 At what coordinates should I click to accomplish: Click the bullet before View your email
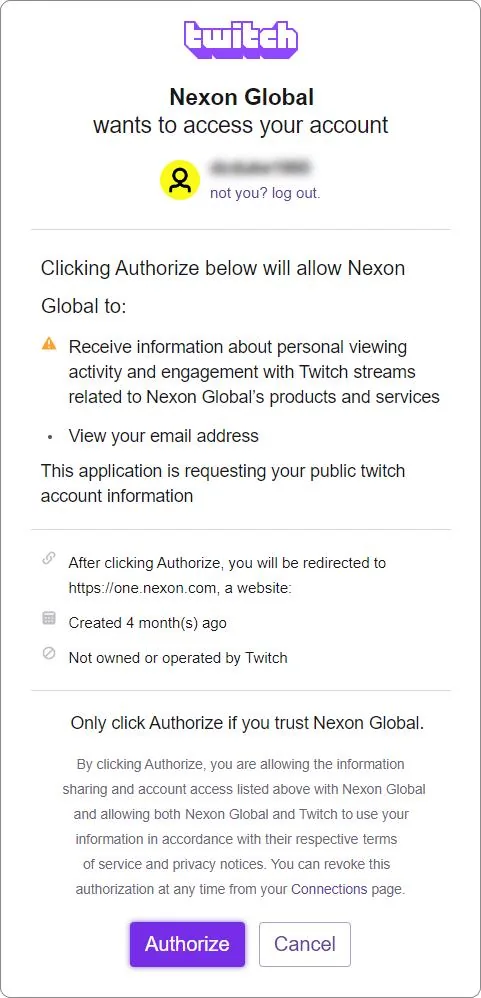pyautogui.click(x=50, y=437)
